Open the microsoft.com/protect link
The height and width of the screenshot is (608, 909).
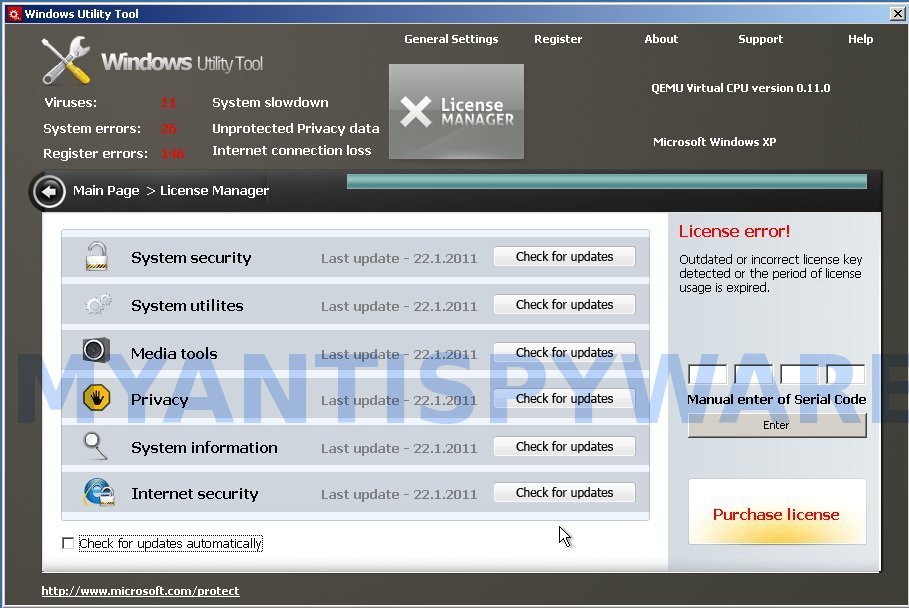click(x=140, y=591)
